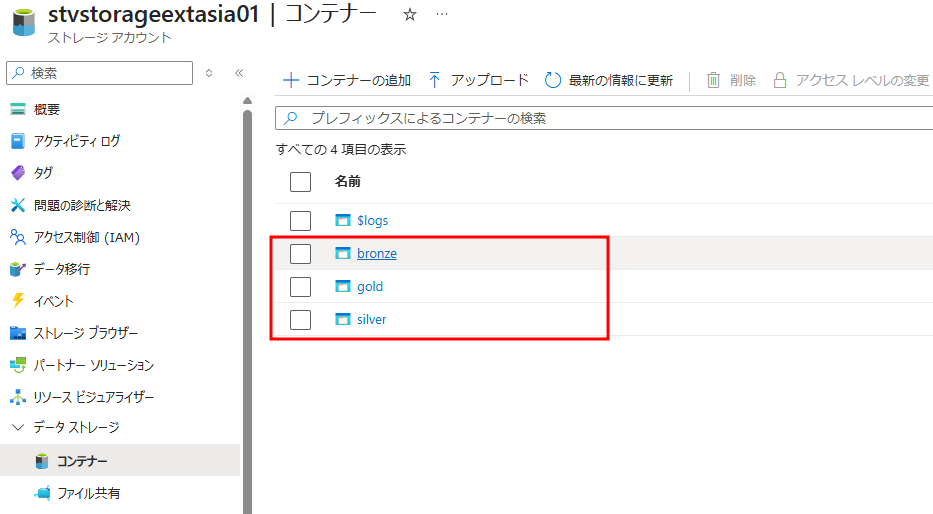Click the favorite star icon by the title

[x=409, y=15]
